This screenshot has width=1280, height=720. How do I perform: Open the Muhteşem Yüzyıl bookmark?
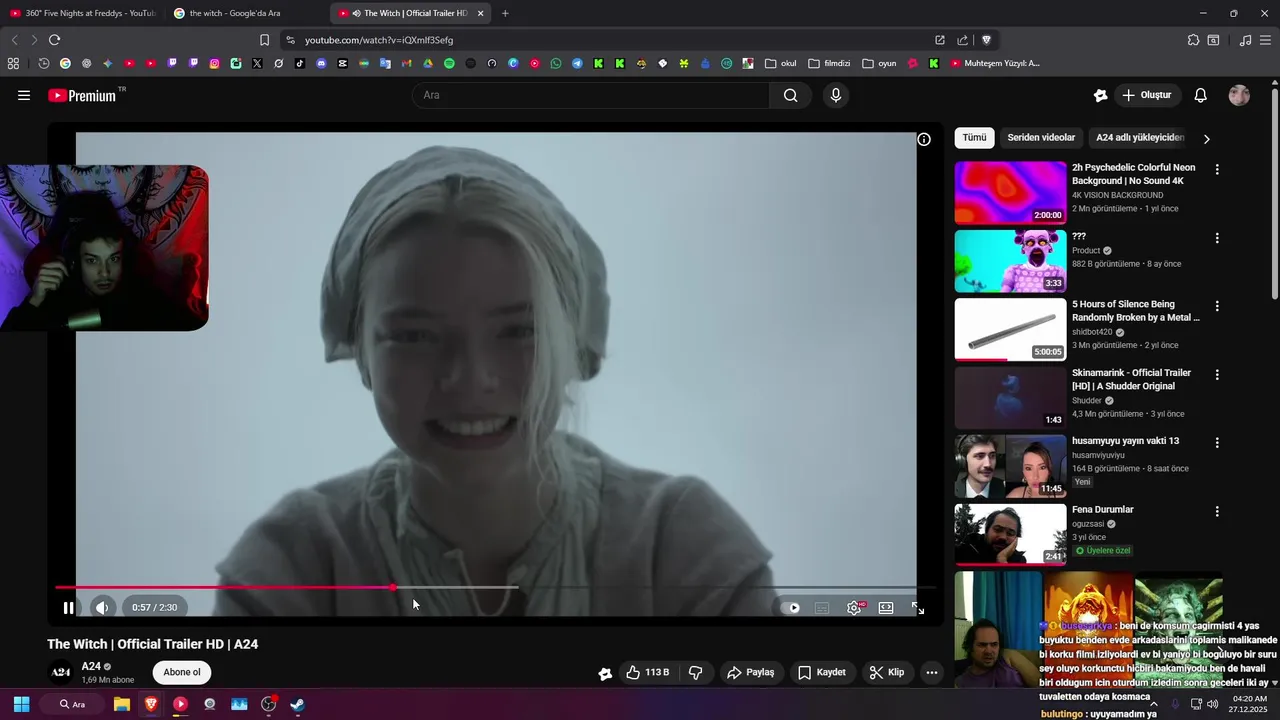(995, 63)
